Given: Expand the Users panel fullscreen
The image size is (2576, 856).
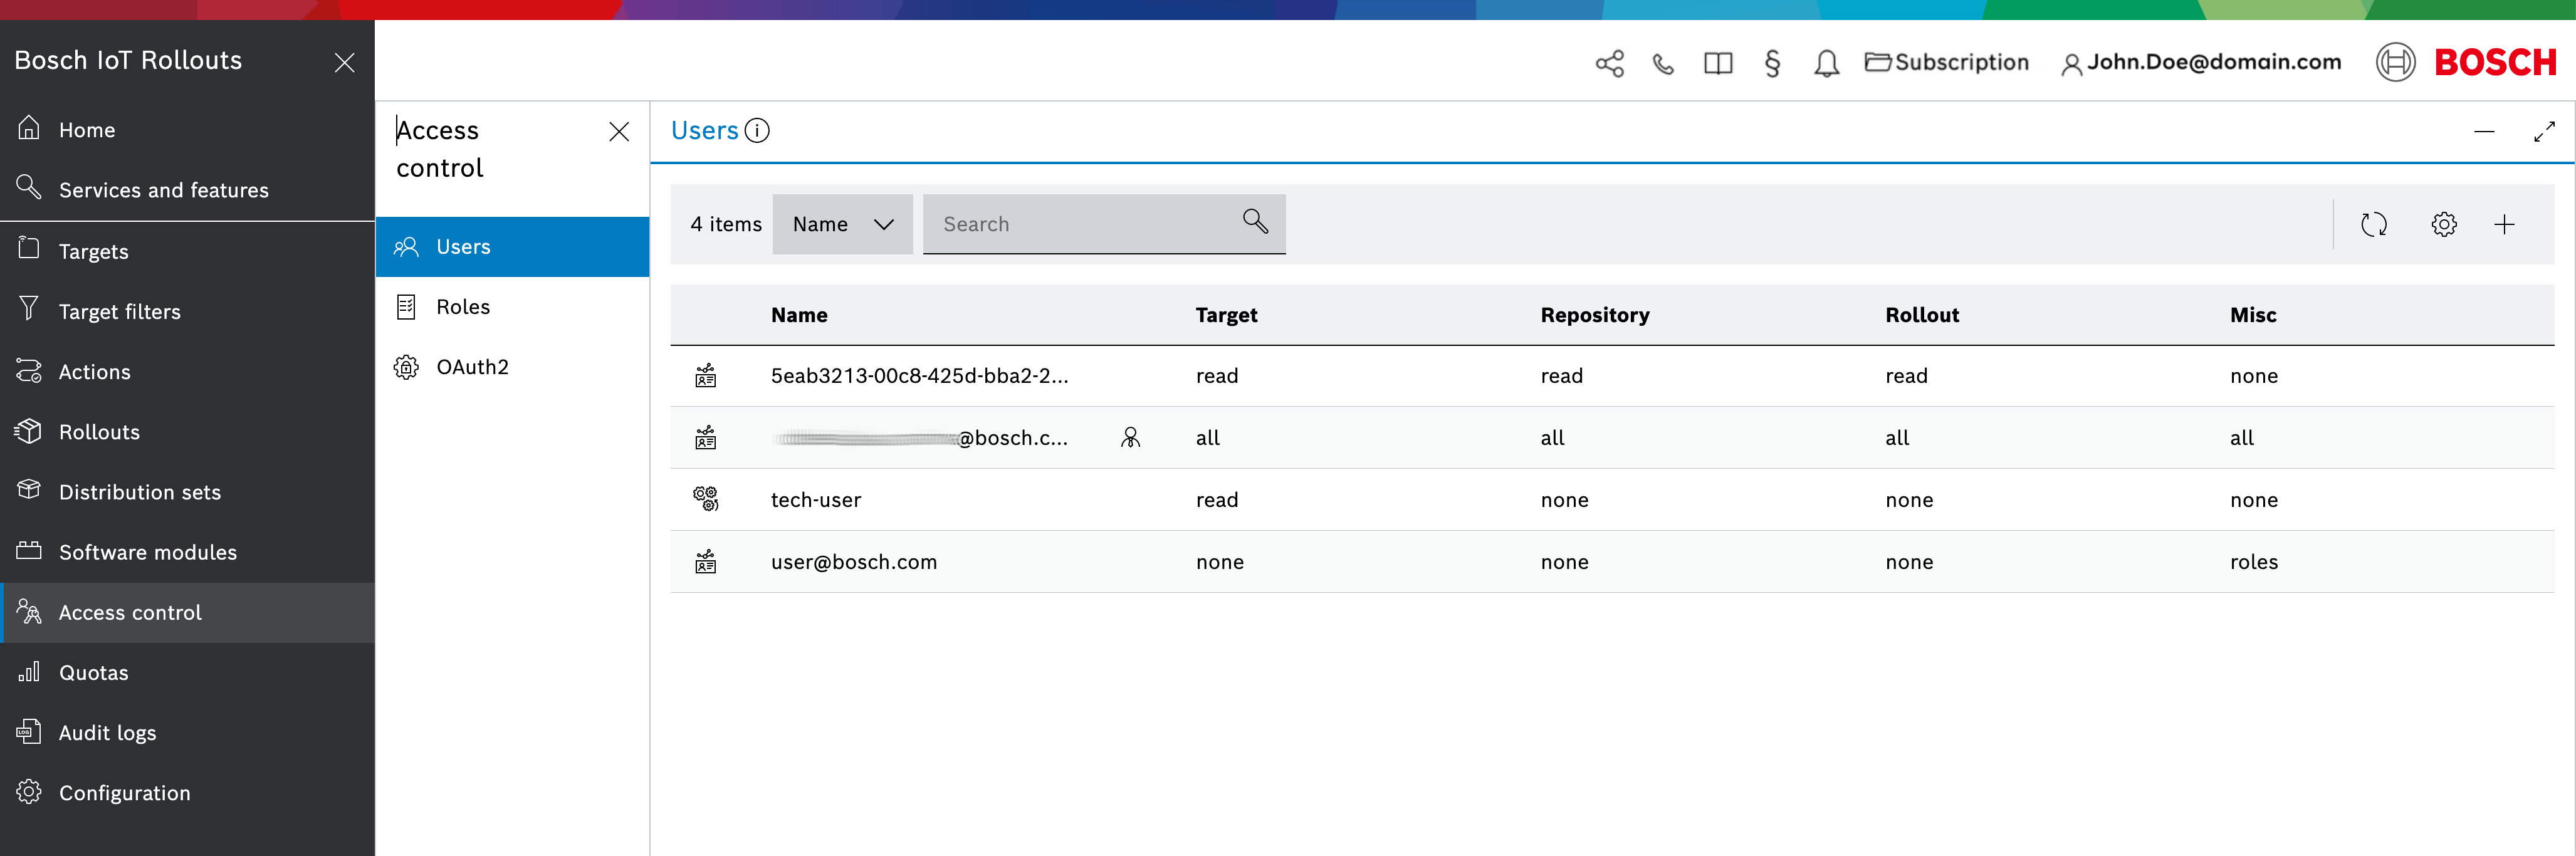Looking at the screenshot, I should pyautogui.click(x=2544, y=132).
